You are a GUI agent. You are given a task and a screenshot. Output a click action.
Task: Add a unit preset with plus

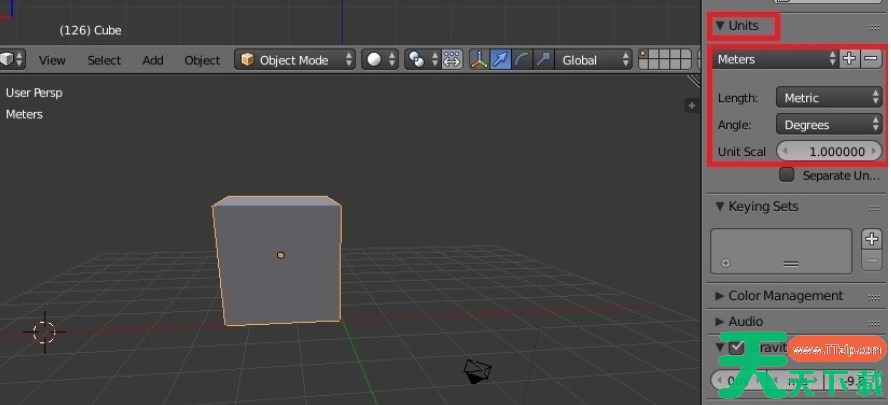pos(850,59)
